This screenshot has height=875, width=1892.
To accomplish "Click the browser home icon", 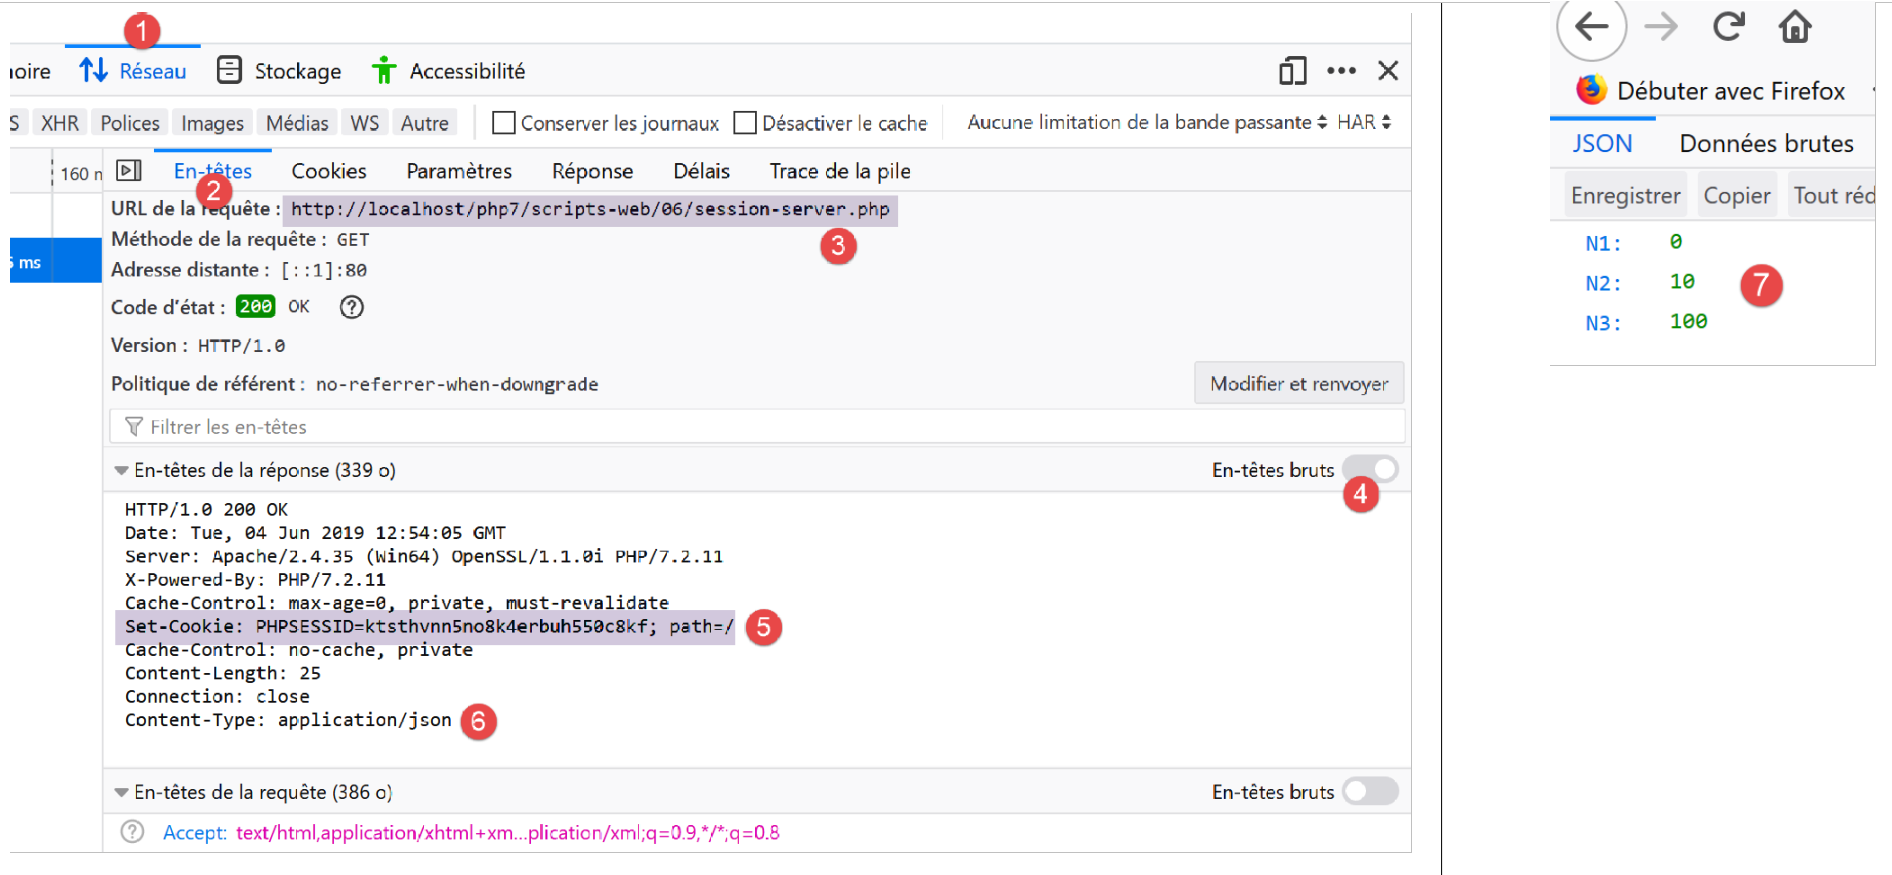I will 1795,27.
